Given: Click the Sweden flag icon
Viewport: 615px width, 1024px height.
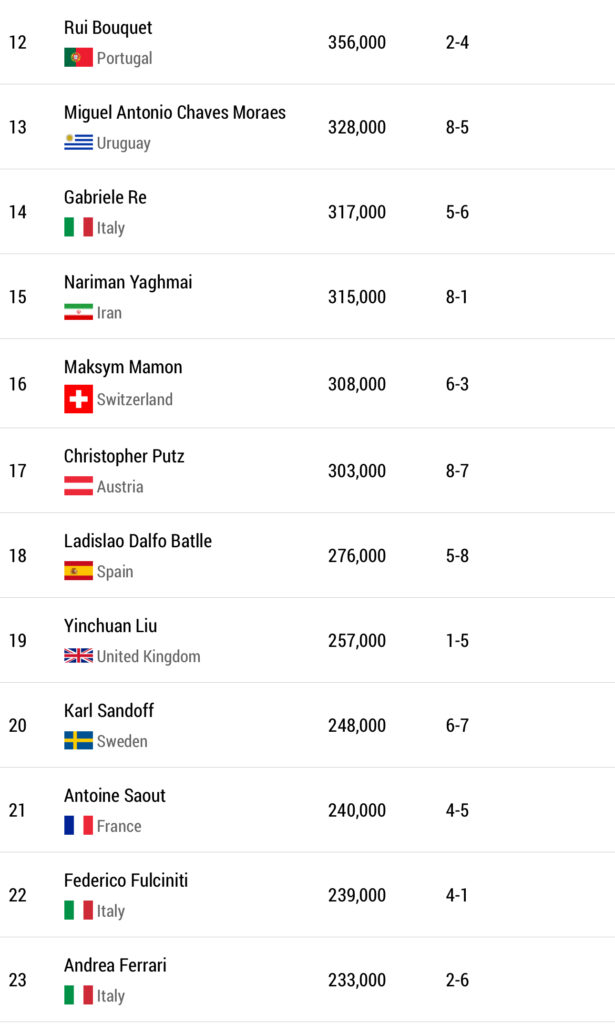Looking at the screenshot, I should (x=78, y=741).
